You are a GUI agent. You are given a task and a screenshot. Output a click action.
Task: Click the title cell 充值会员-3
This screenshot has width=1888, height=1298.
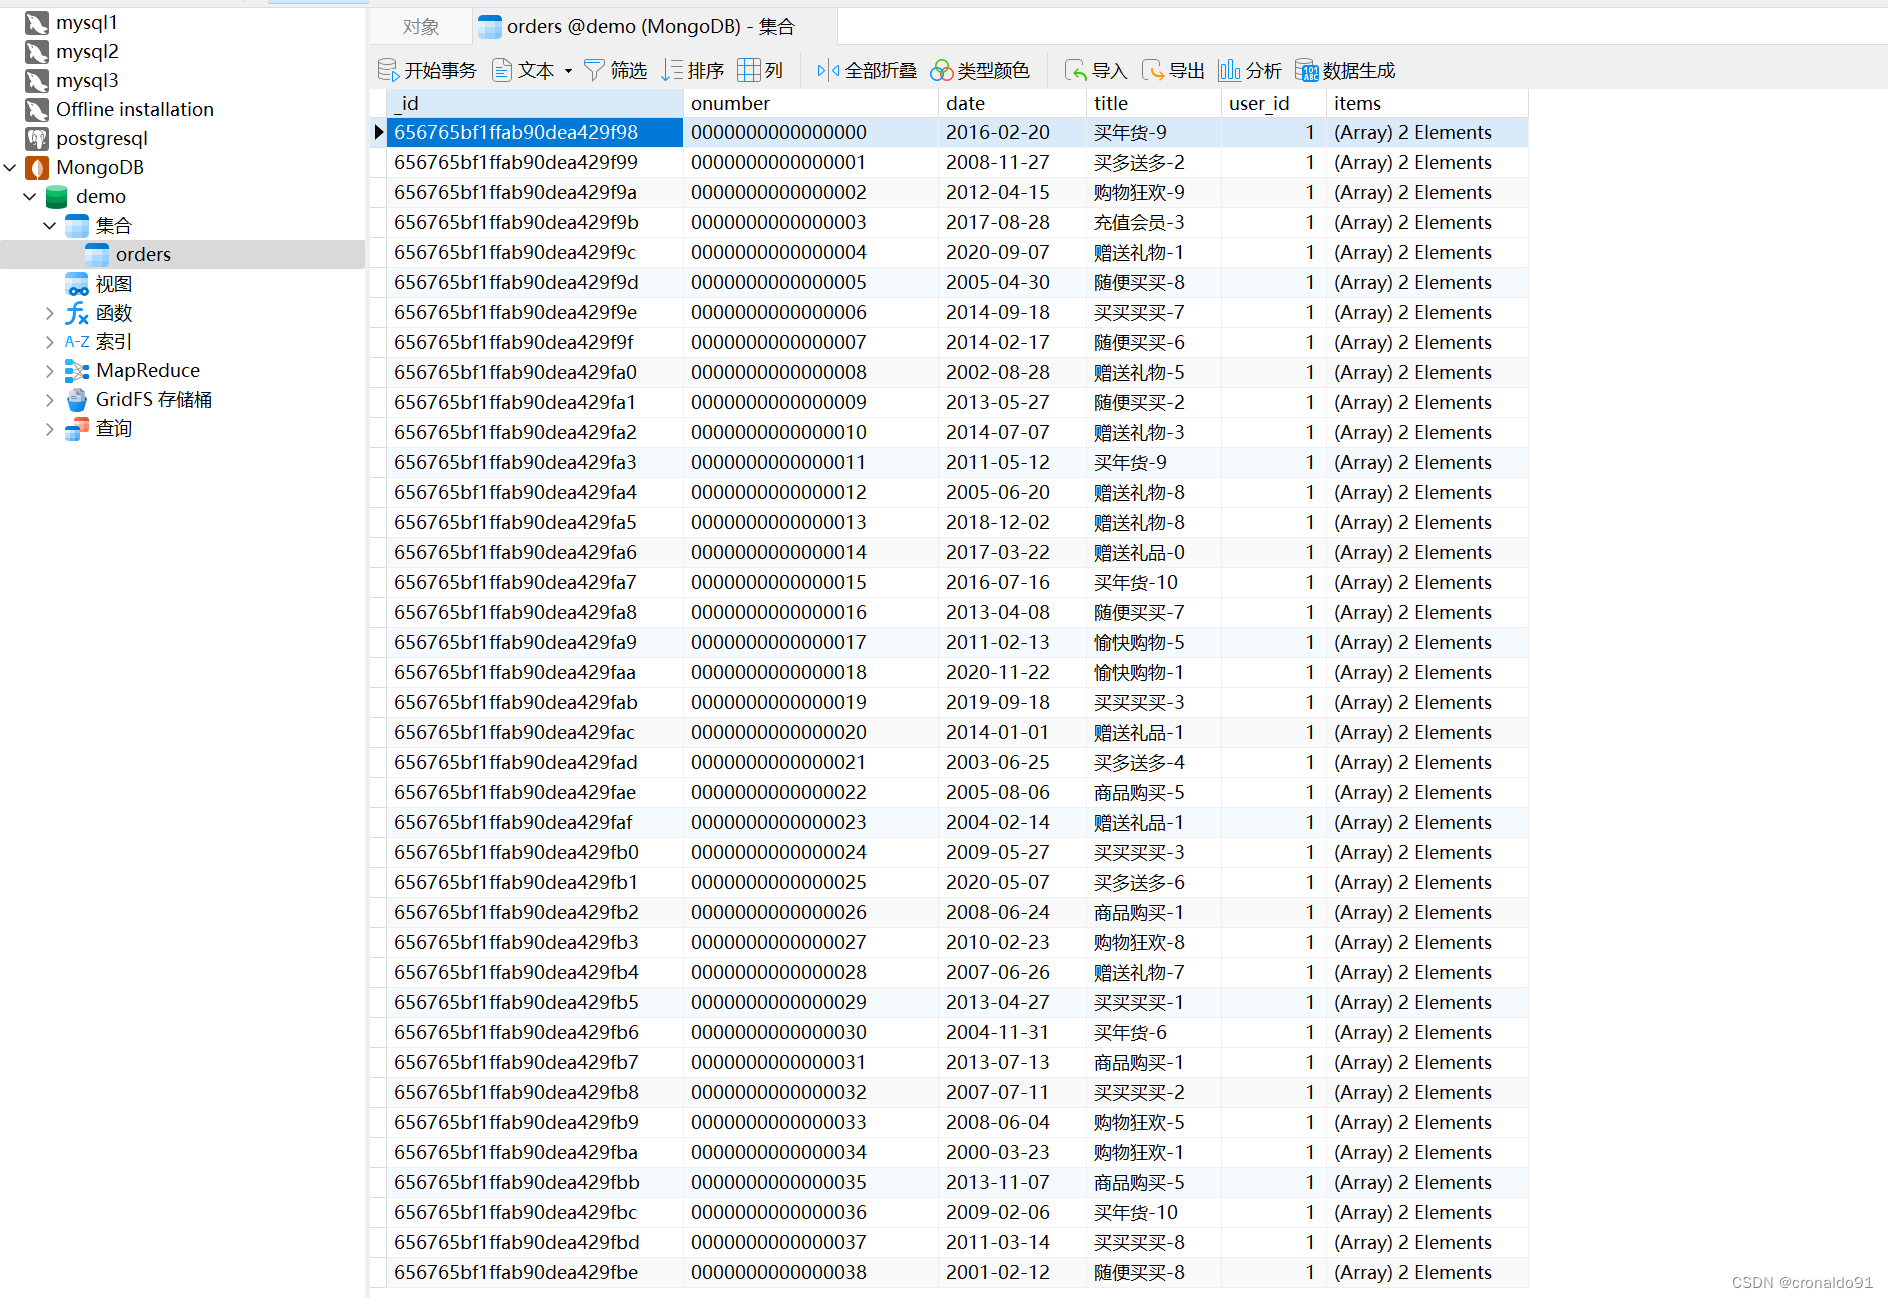(1154, 222)
